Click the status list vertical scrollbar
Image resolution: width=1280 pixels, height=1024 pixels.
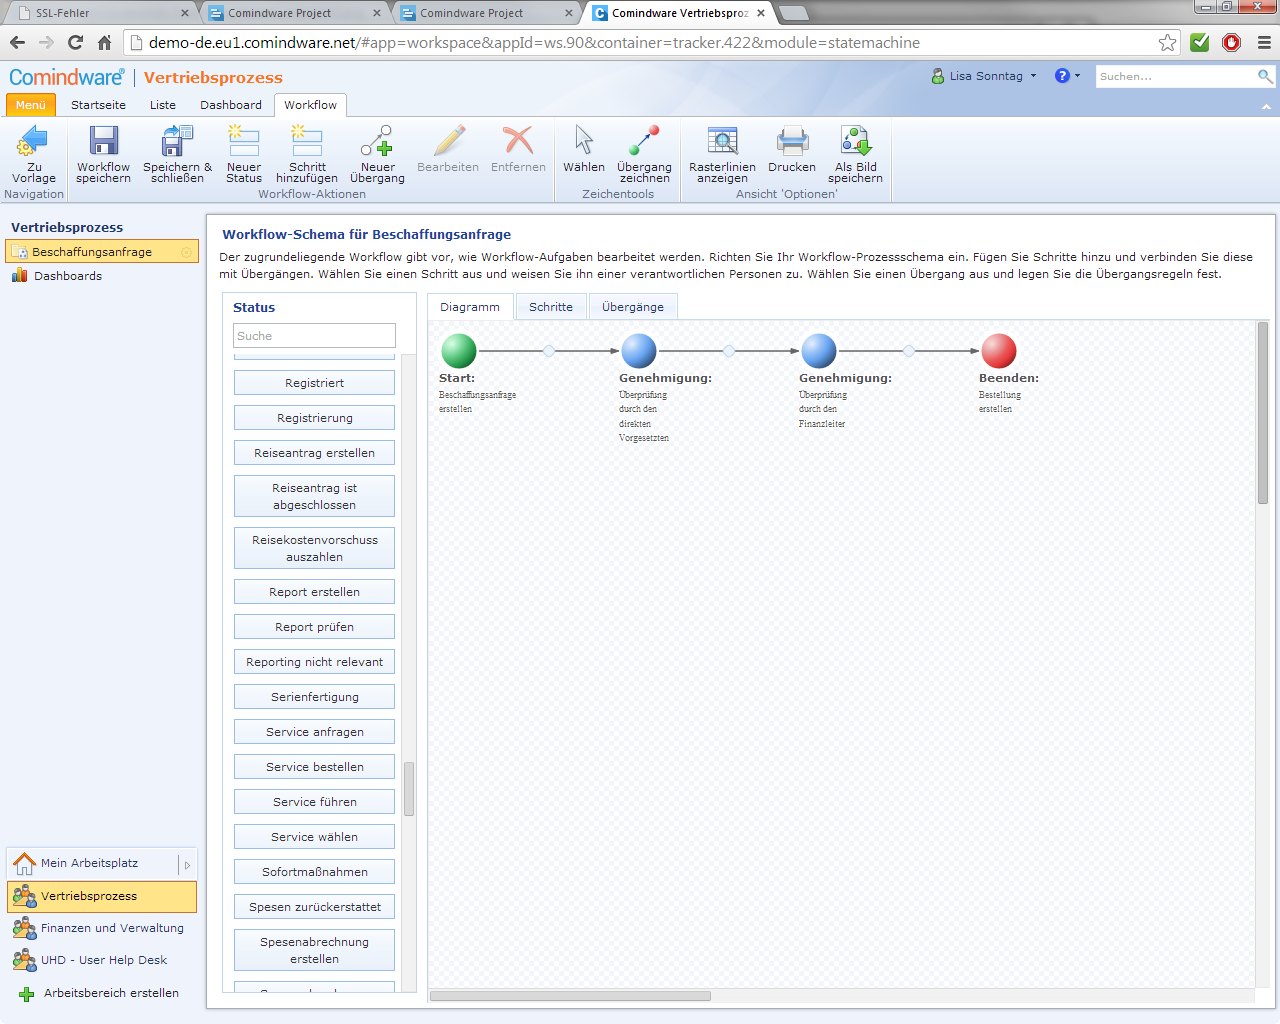409,789
